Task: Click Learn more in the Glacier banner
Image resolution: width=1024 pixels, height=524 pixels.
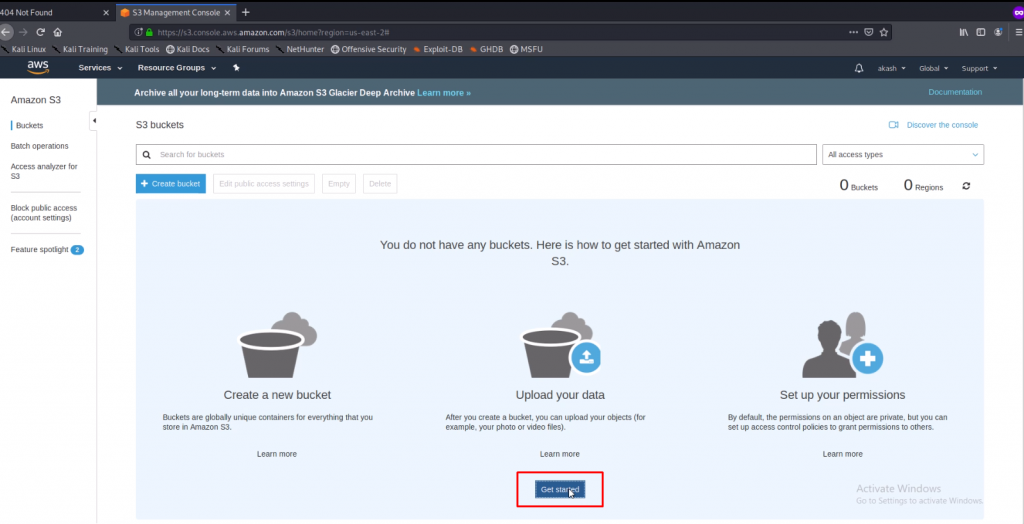Action: click(x=444, y=93)
